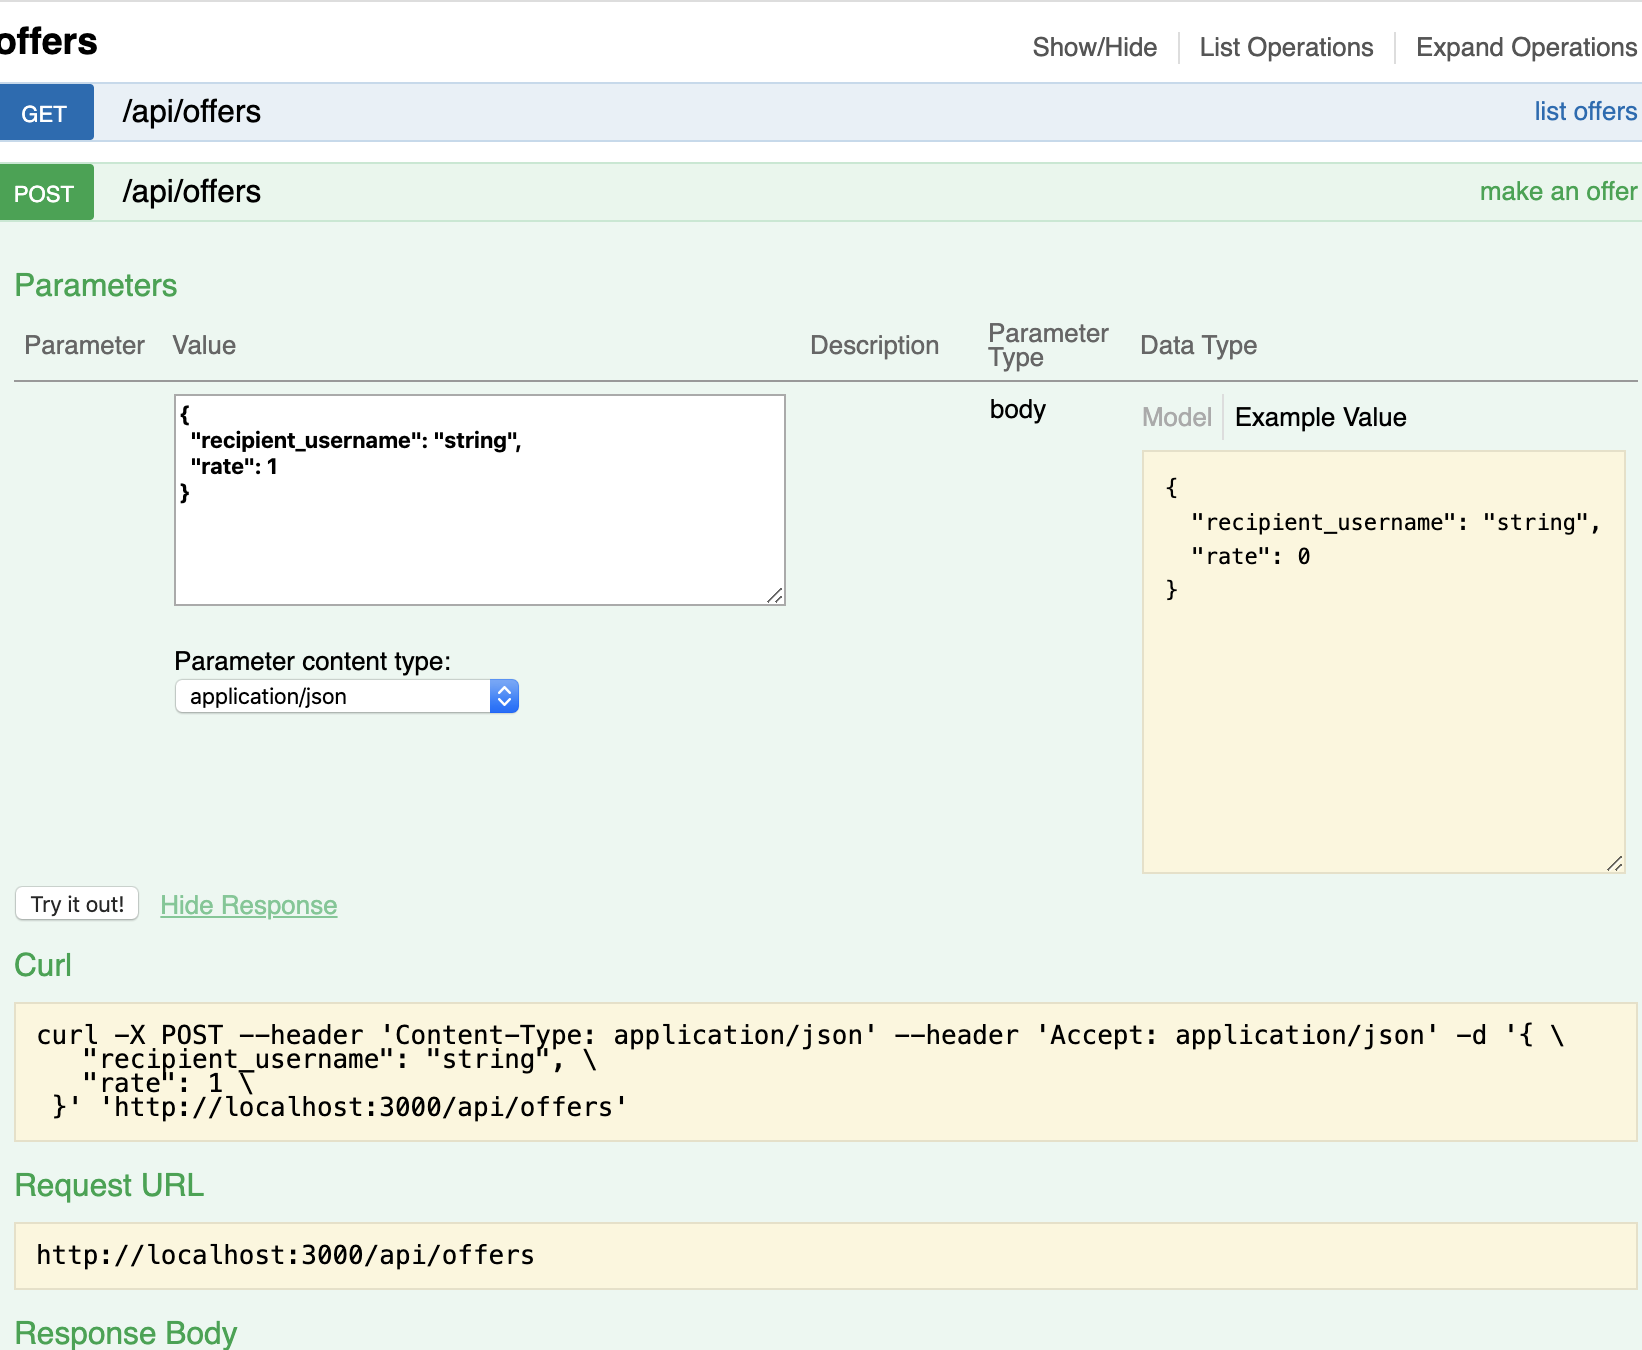Grab the example value resize handle
1642x1350 pixels.
coord(1615,864)
